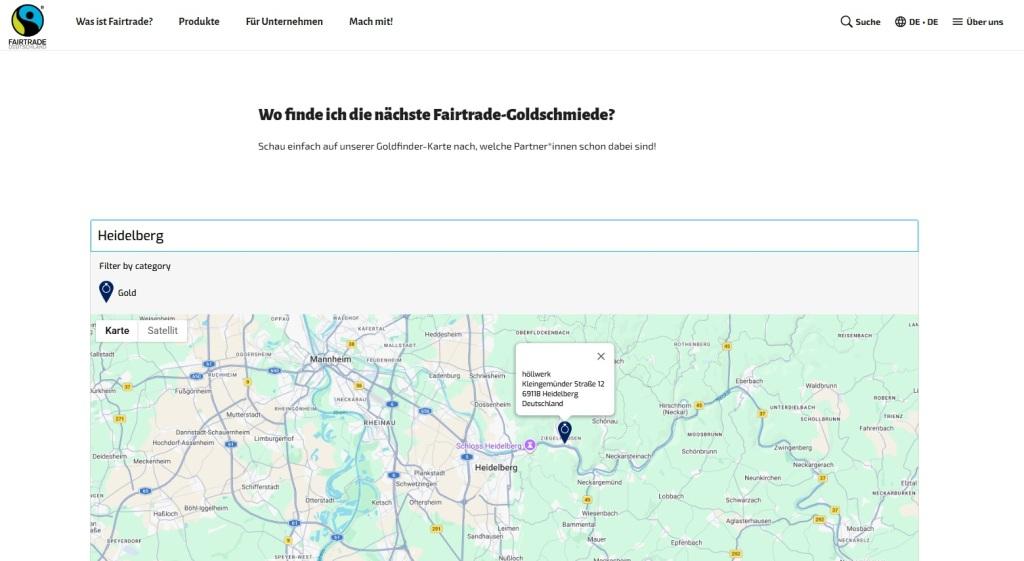Open the 'Mach mit!' menu
This screenshot has width=1024, height=561.
[x=371, y=22]
